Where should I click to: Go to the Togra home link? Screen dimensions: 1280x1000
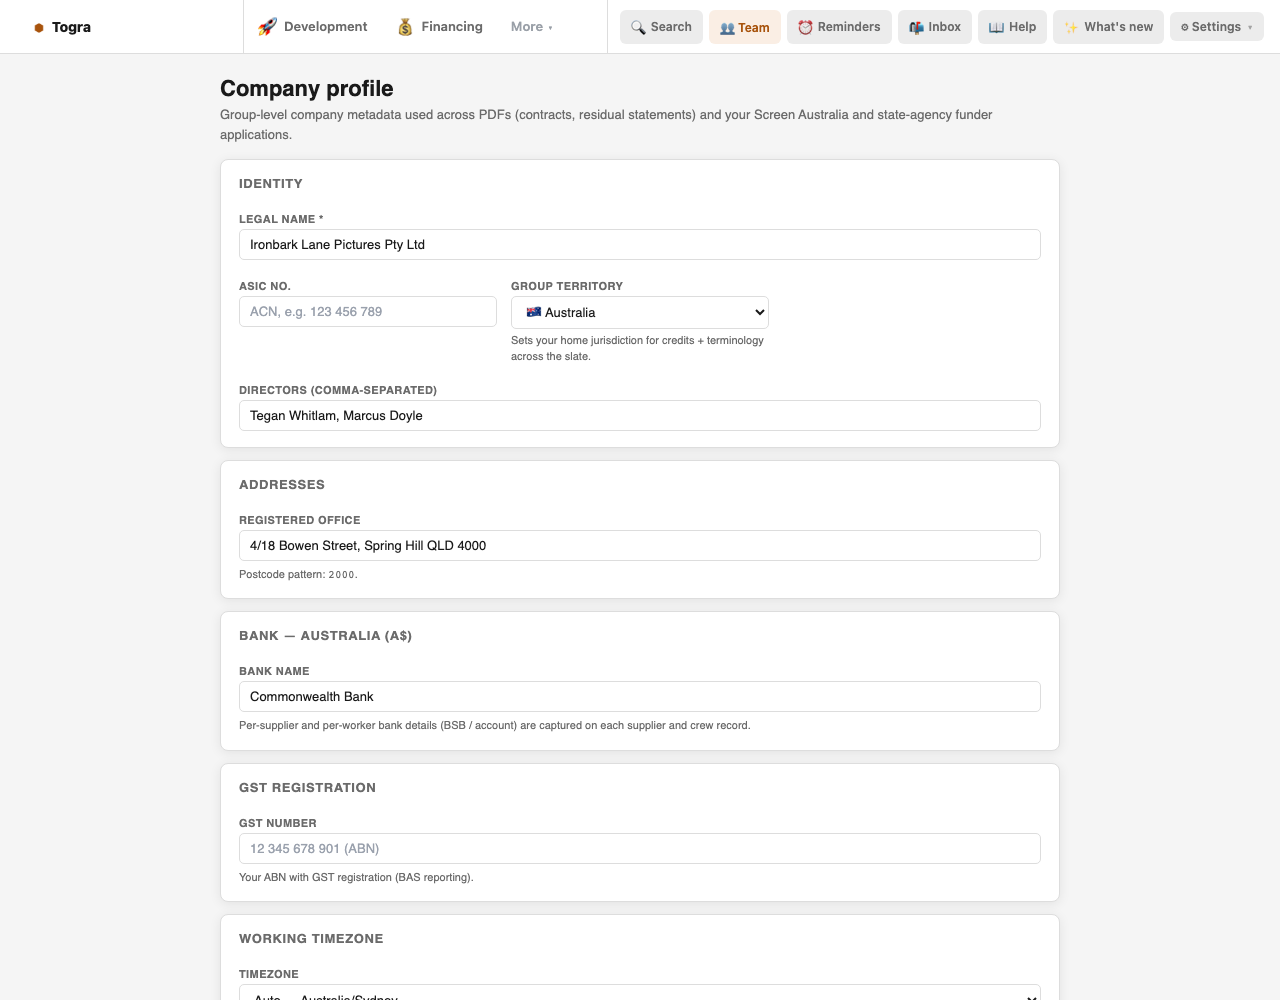pyautogui.click(x=62, y=27)
